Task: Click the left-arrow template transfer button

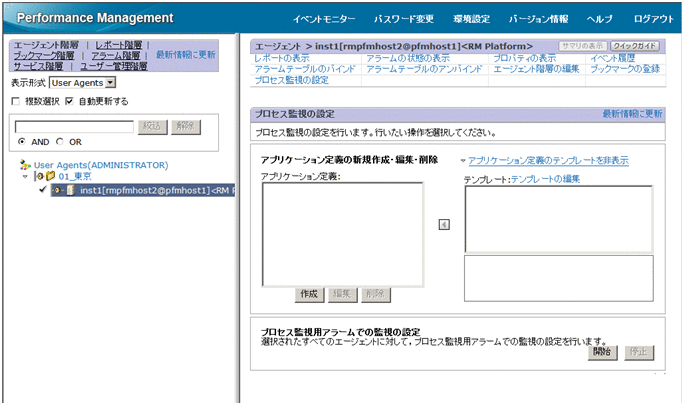Action: [x=444, y=224]
